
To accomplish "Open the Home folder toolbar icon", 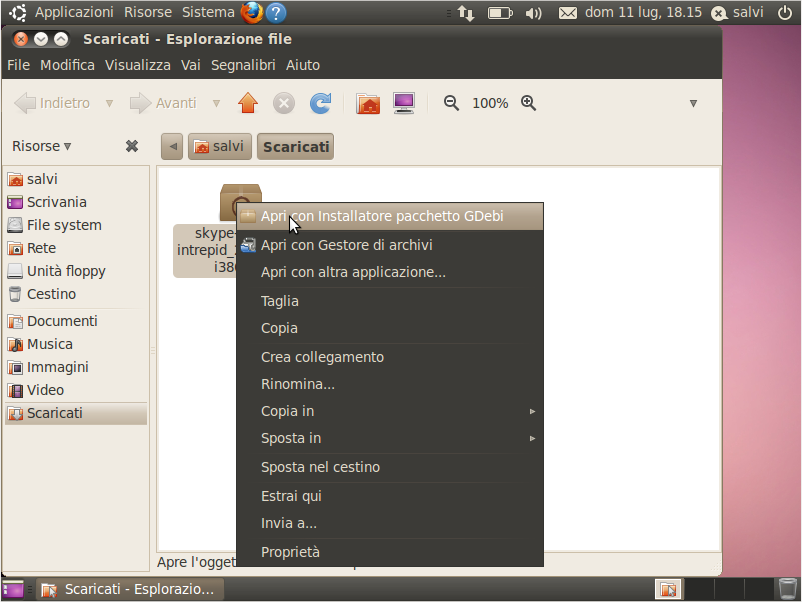I will 368,103.
